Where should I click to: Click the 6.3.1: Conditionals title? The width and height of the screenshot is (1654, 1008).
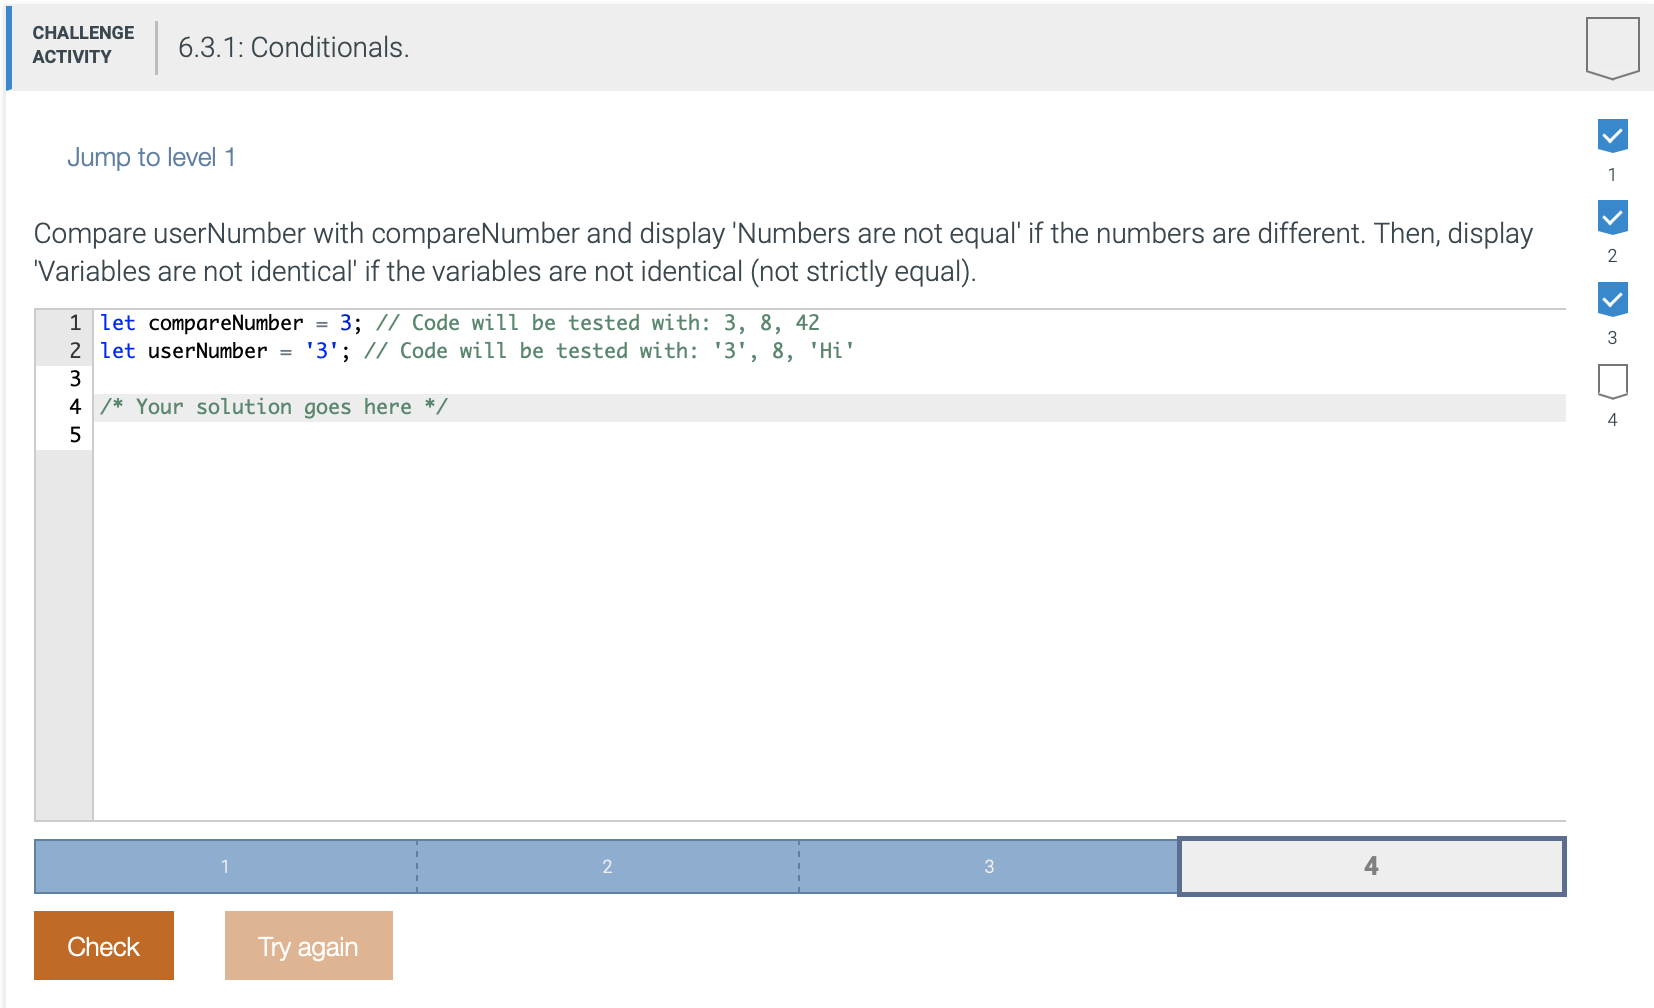(x=294, y=47)
